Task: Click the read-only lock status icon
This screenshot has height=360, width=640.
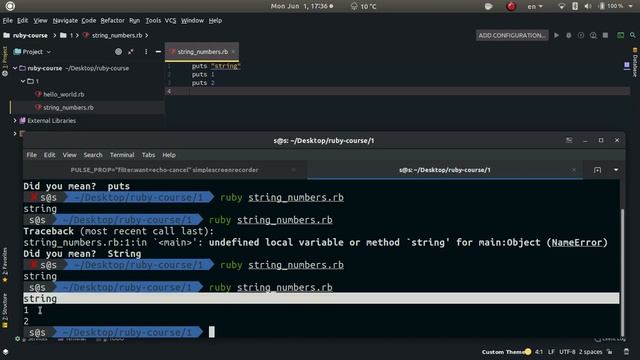Action: point(610,352)
